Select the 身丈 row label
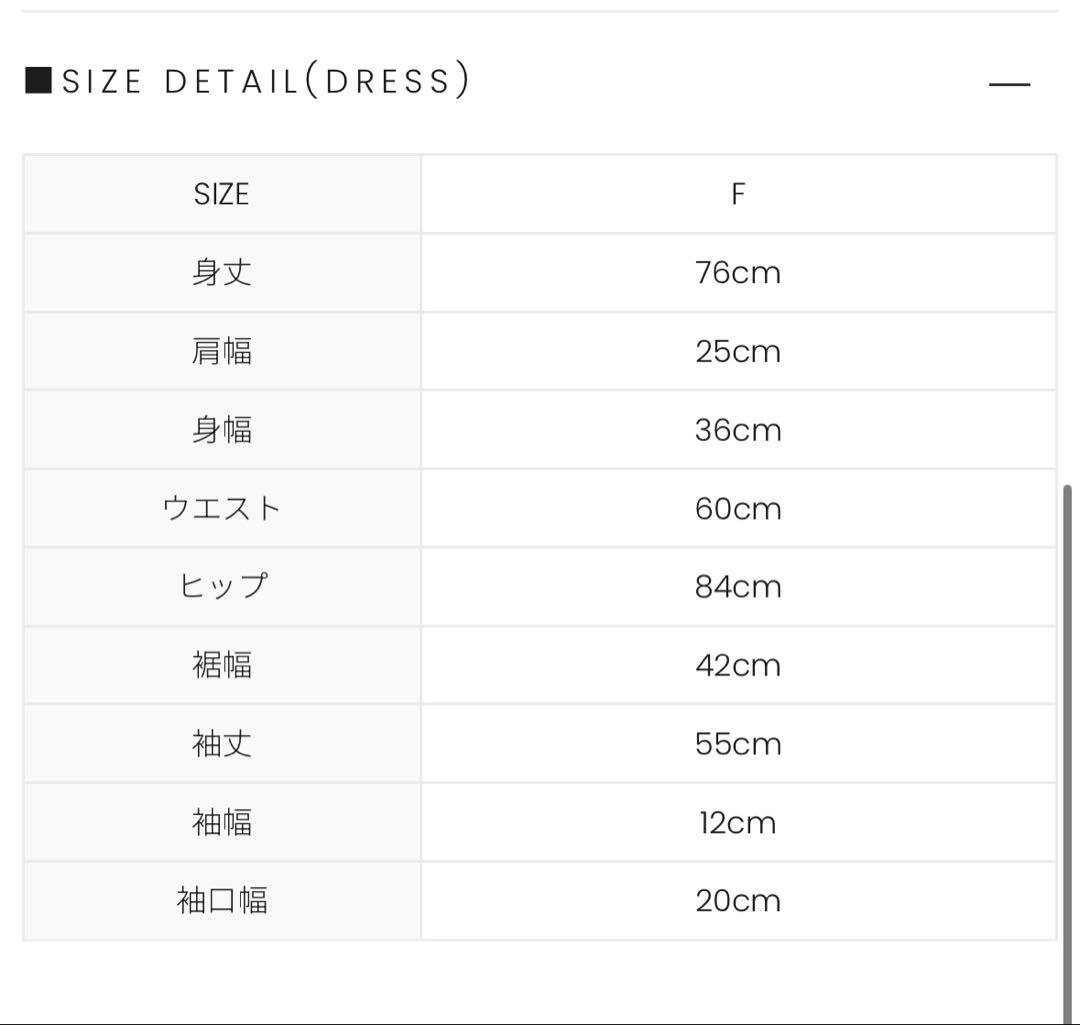Image resolution: width=1080 pixels, height=1025 pixels. tap(222, 272)
